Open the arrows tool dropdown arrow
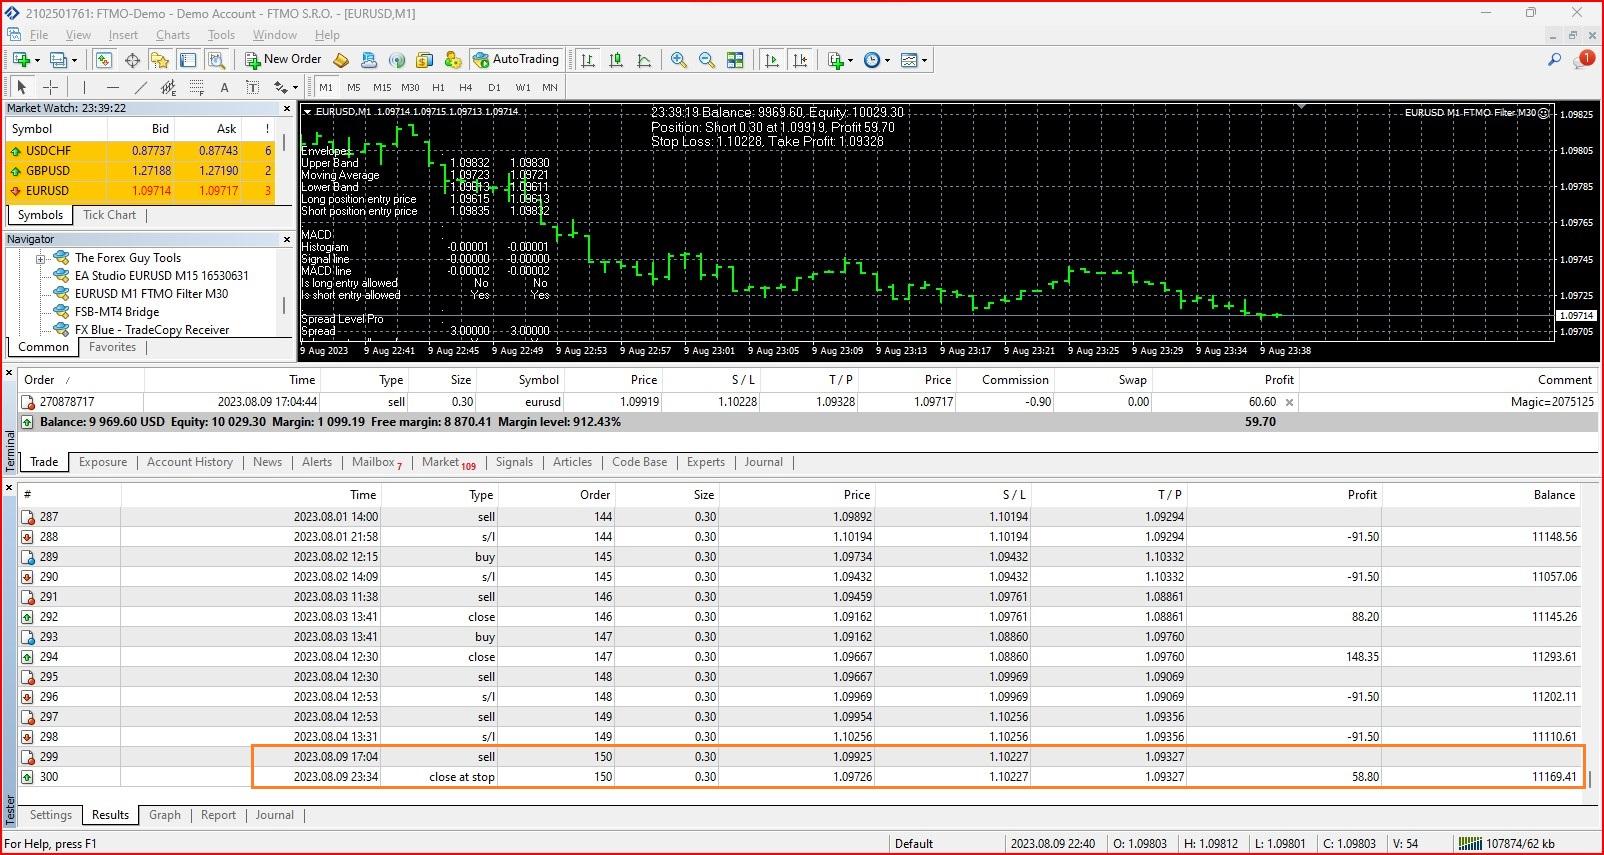 [x=295, y=87]
